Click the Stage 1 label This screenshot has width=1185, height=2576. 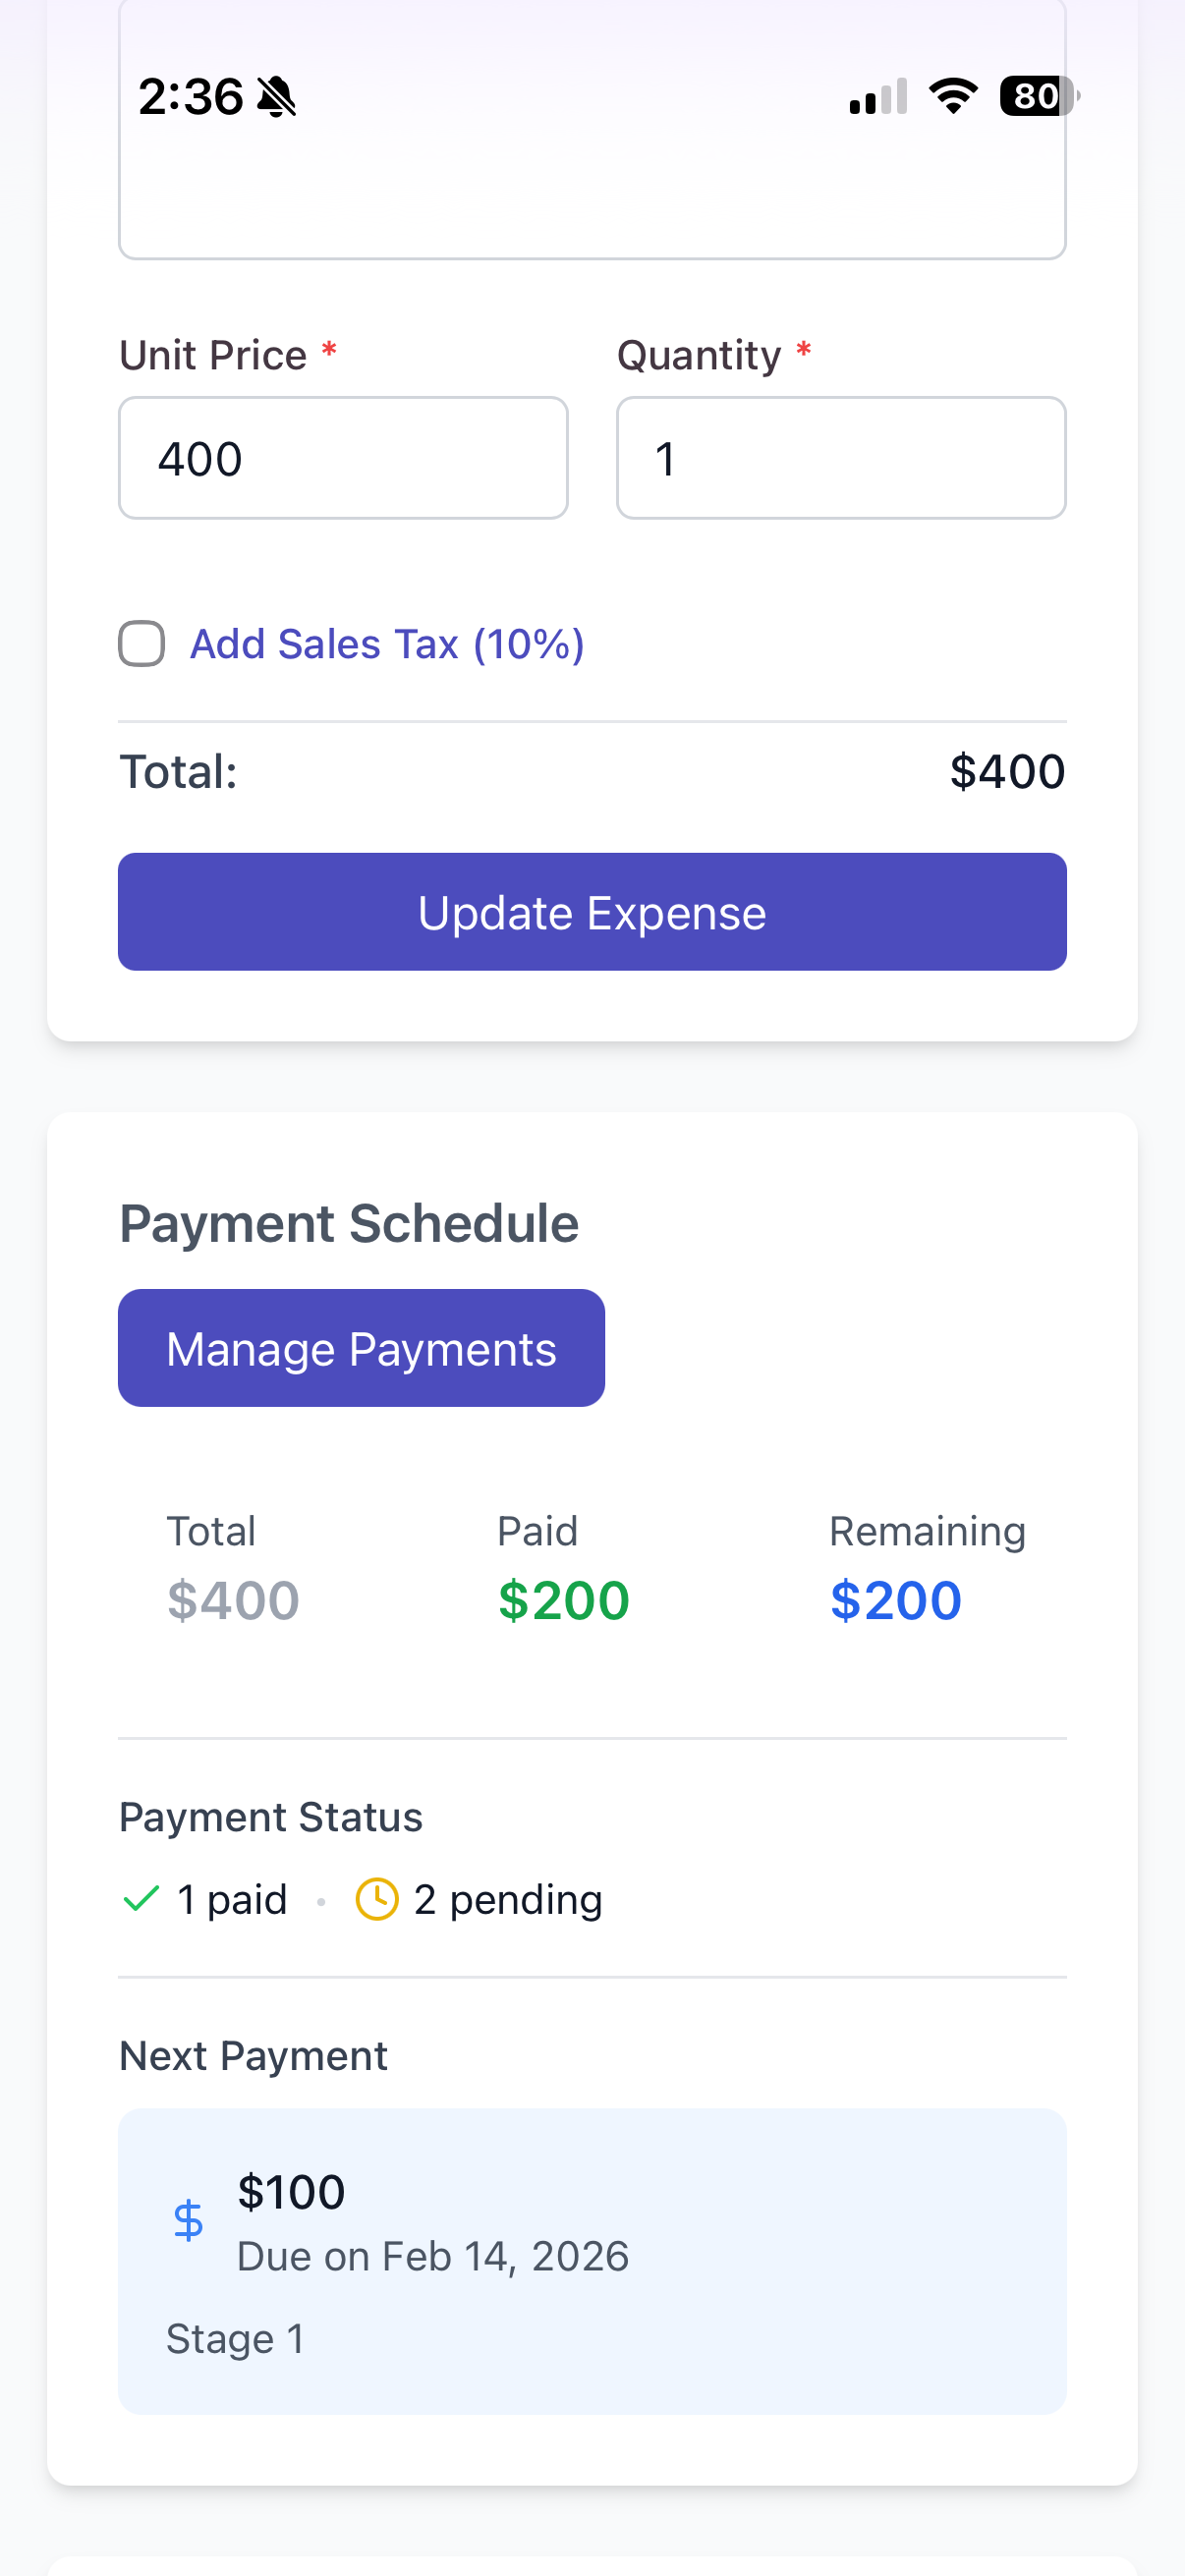pos(235,2338)
